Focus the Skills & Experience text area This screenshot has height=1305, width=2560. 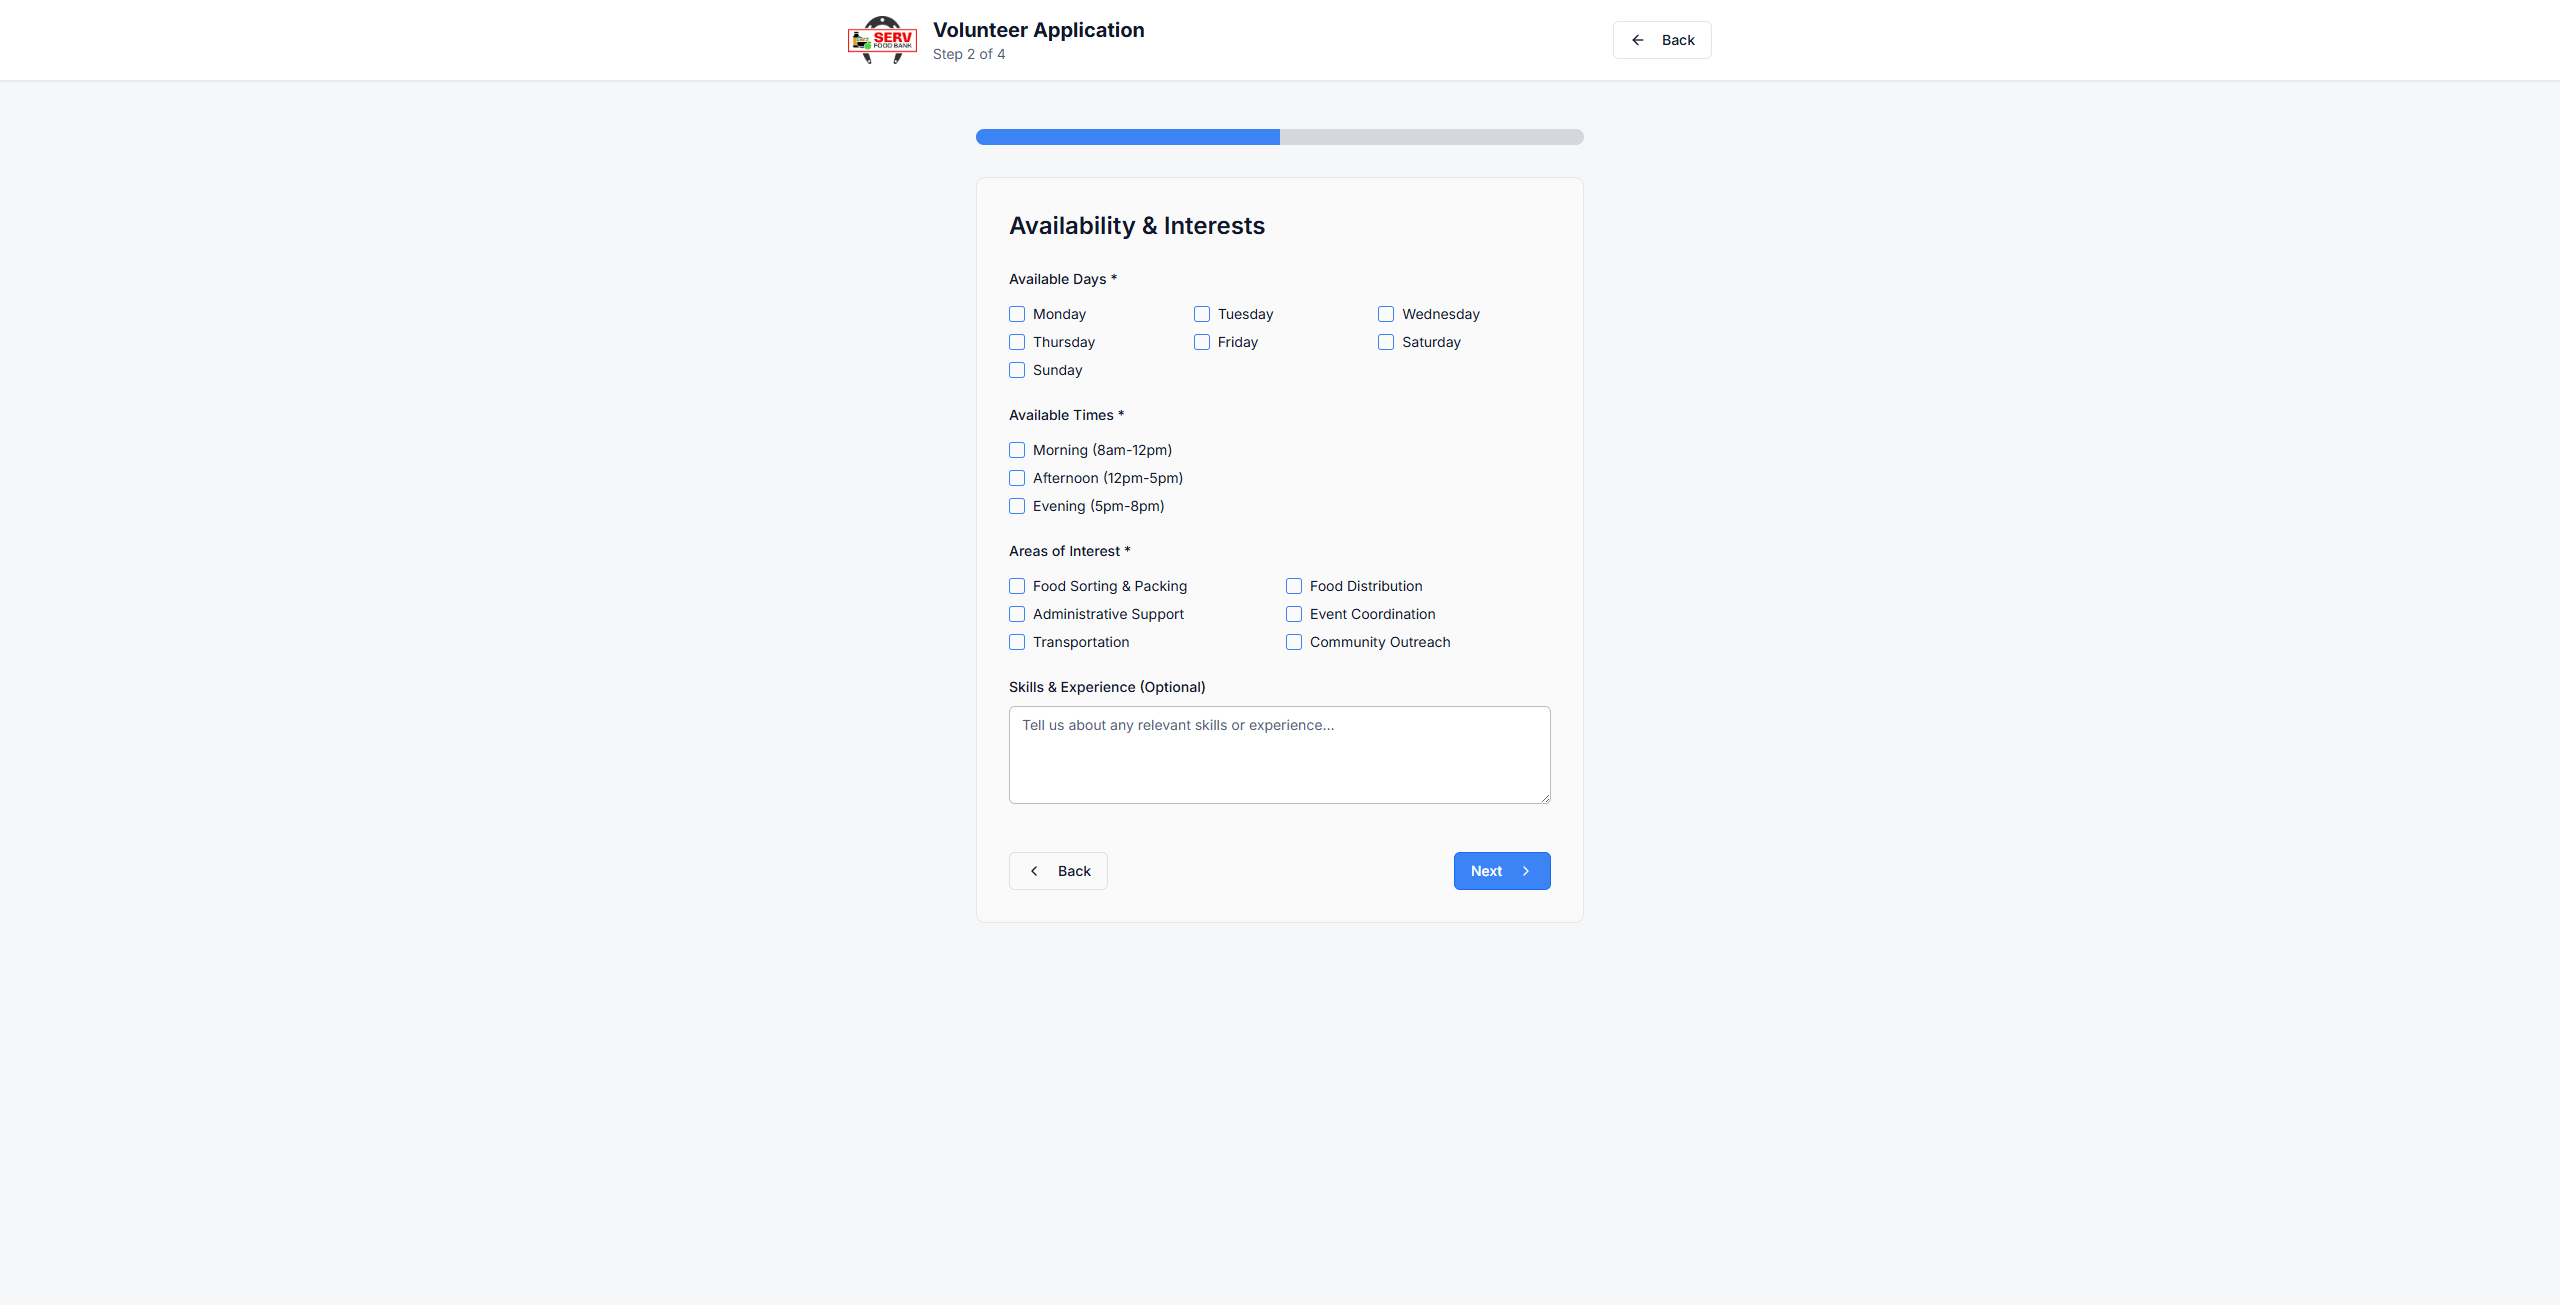(x=1279, y=755)
